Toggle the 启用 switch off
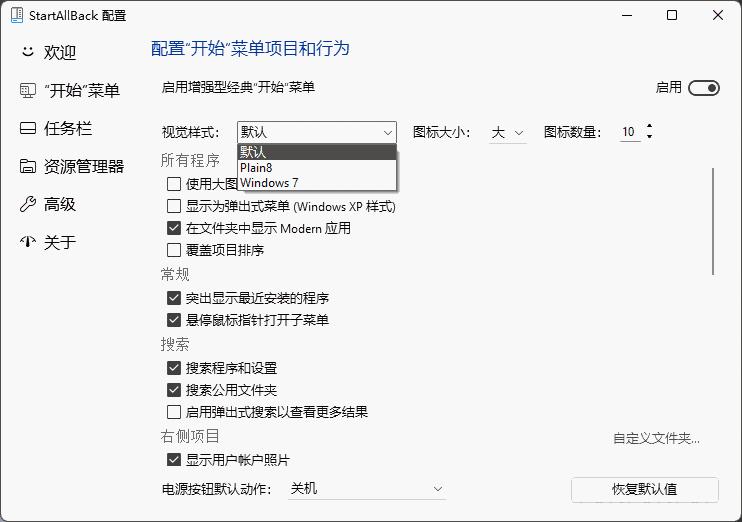This screenshot has width=742, height=522. click(704, 88)
